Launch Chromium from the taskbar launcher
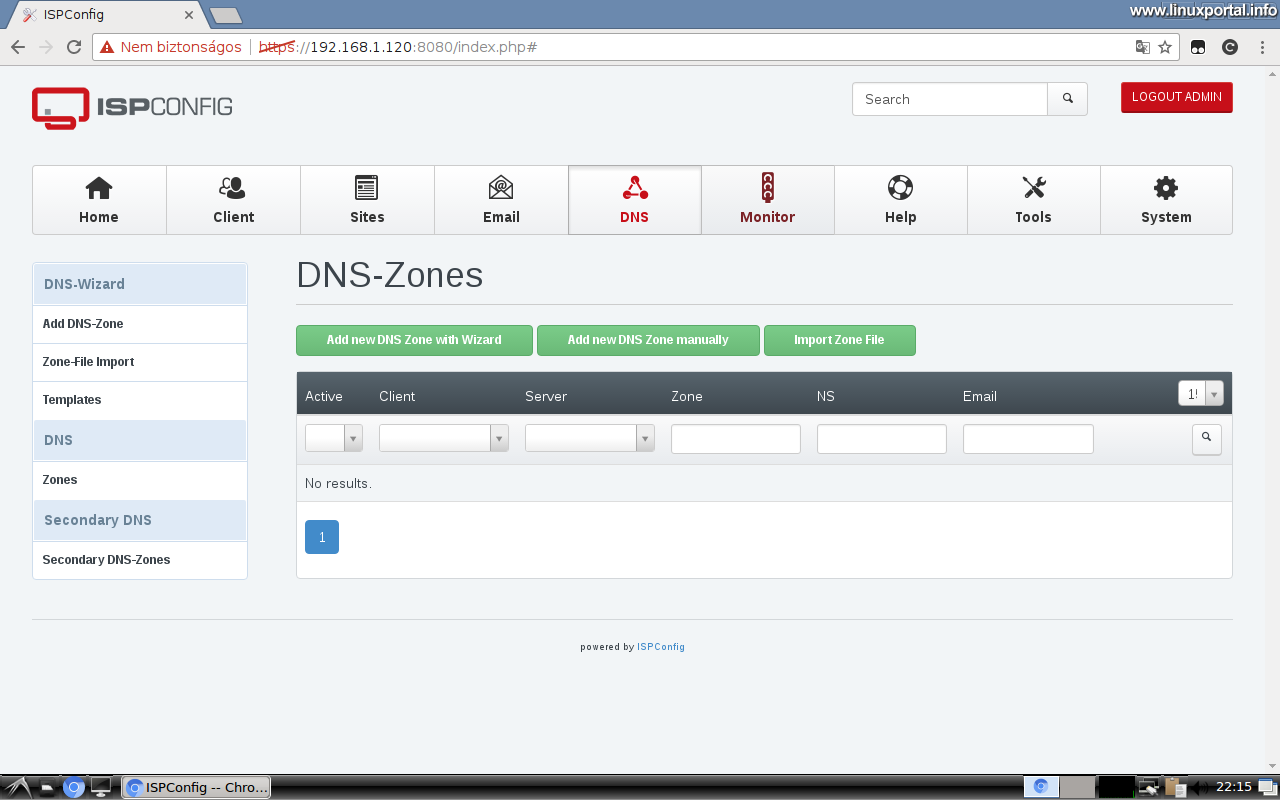 point(74,787)
